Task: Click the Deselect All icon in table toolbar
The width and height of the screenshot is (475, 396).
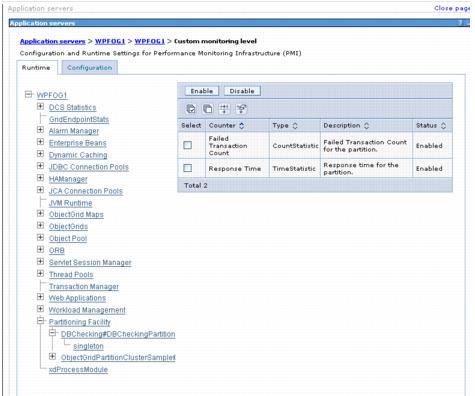Action: click(x=208, y=109)
